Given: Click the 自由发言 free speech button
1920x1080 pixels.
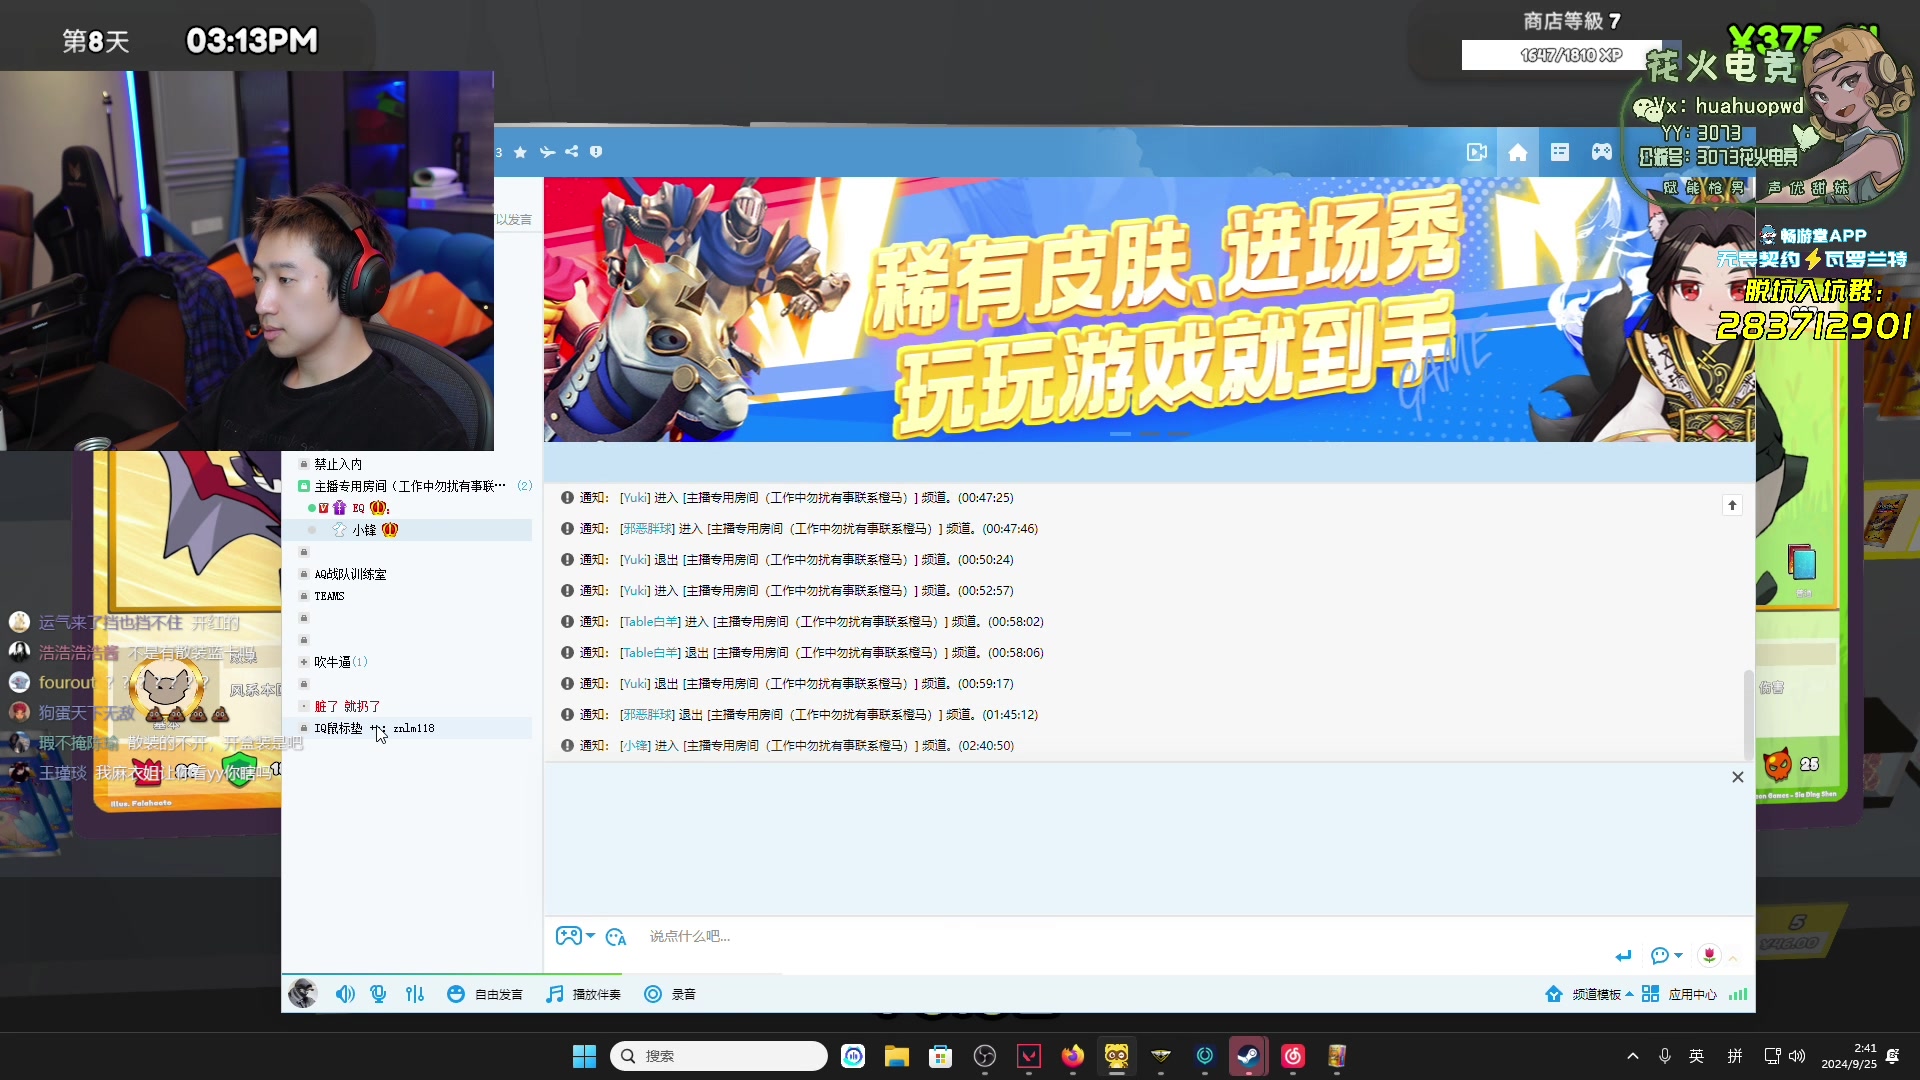Looking at the screenshot, I should (485, 994).
